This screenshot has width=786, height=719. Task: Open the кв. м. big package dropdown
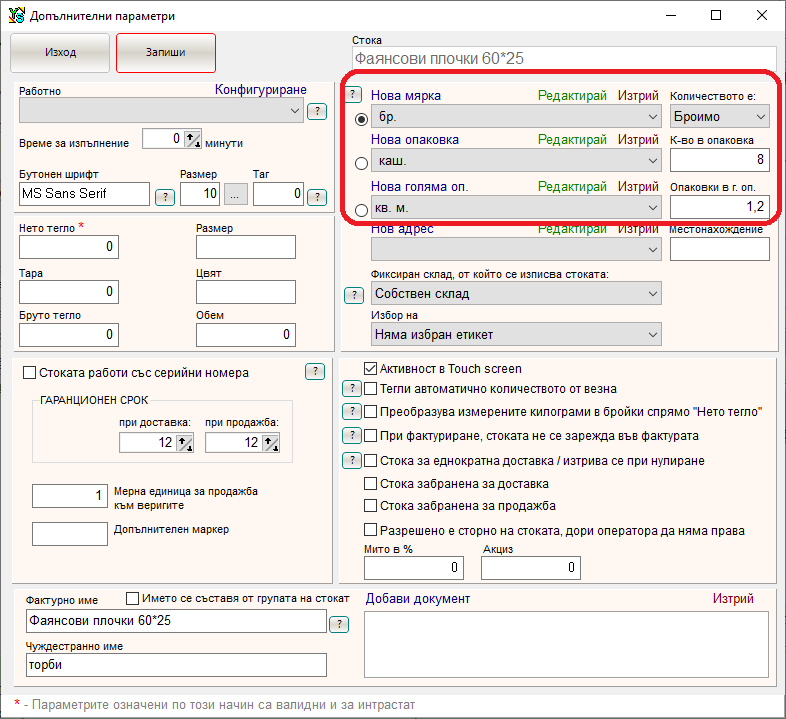[516, 208]
